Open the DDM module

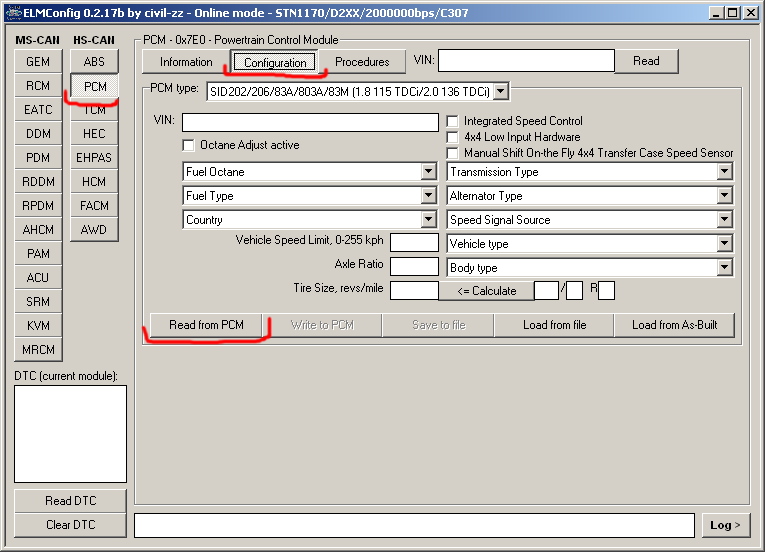coord(39,134)
